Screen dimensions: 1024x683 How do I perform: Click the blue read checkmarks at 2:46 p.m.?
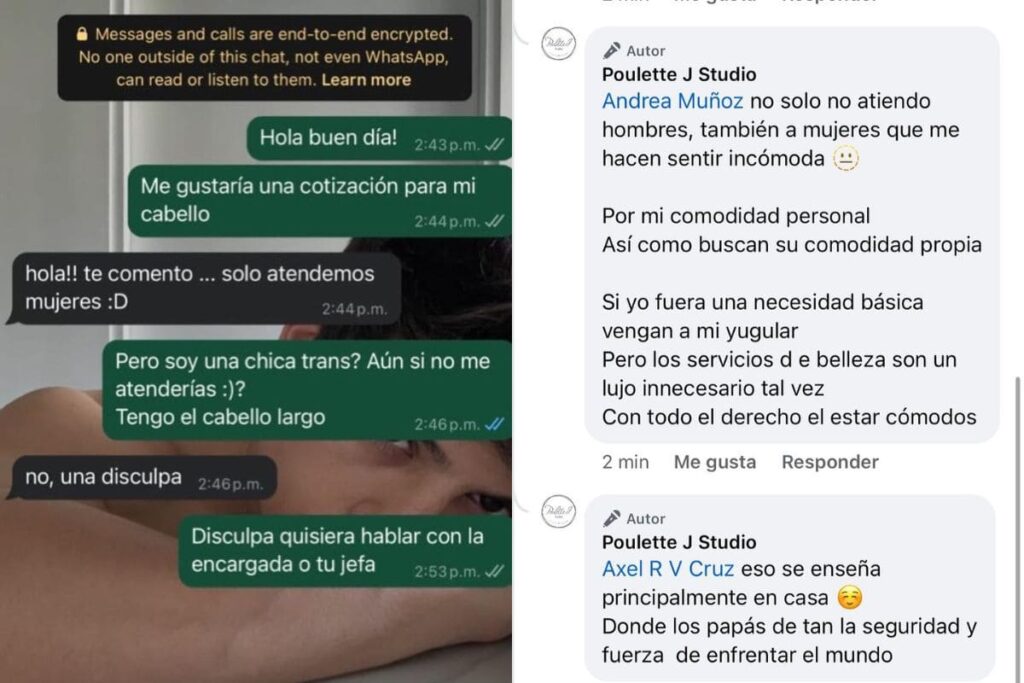click(494, 424)
